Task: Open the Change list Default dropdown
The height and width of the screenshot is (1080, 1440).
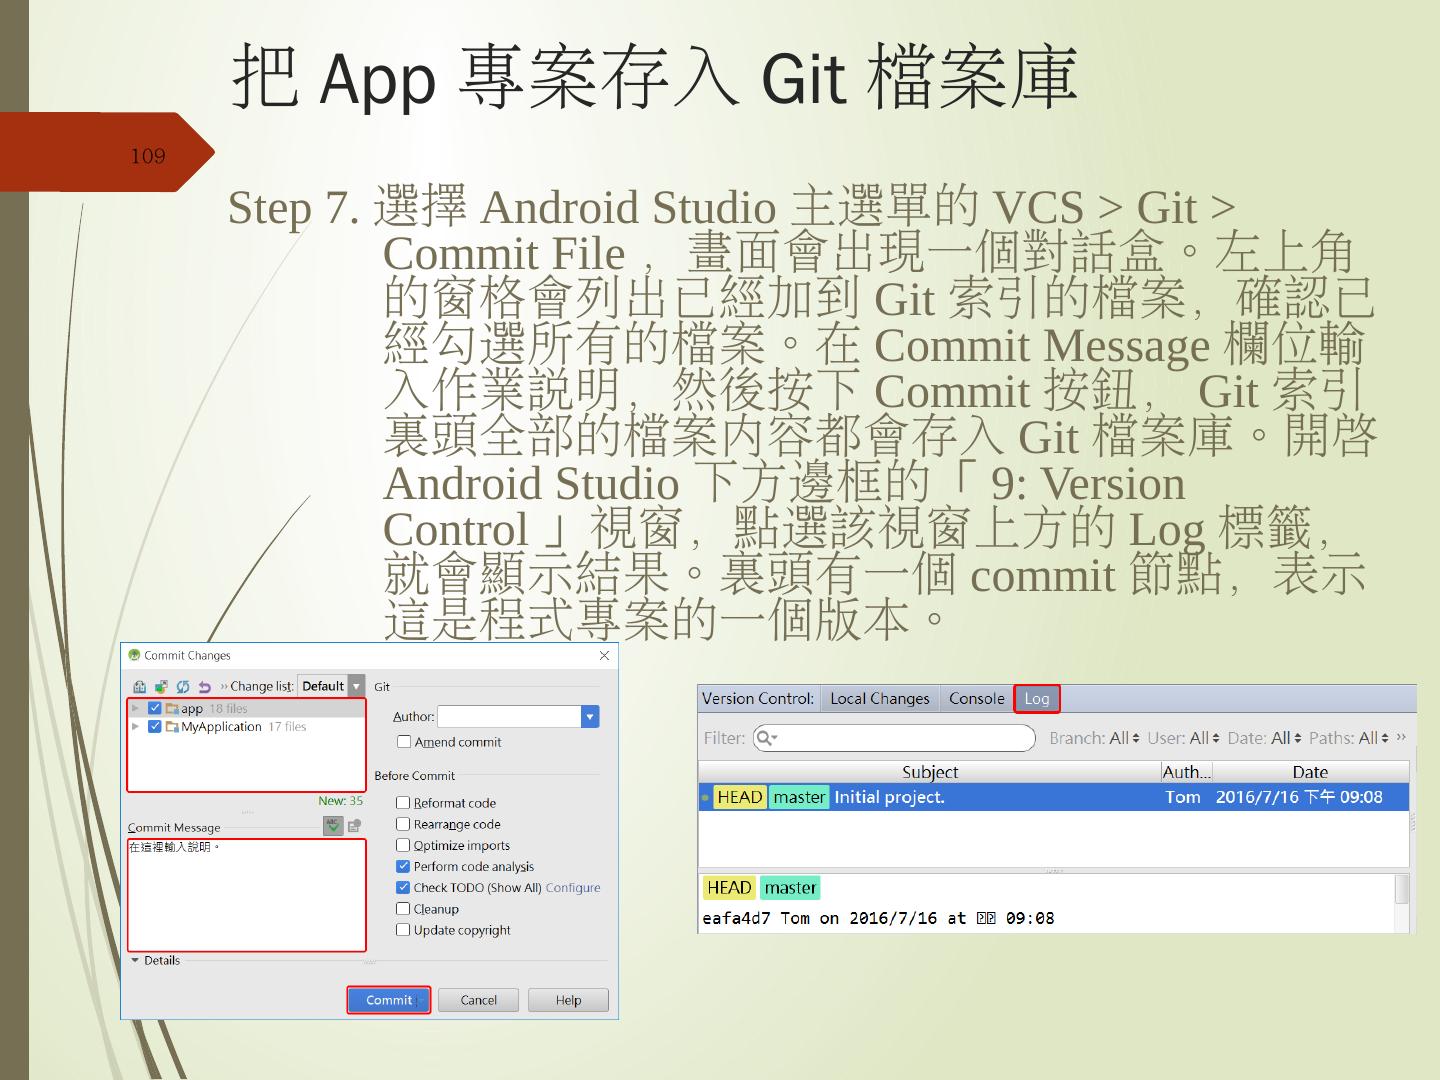Action: (331, 687)
